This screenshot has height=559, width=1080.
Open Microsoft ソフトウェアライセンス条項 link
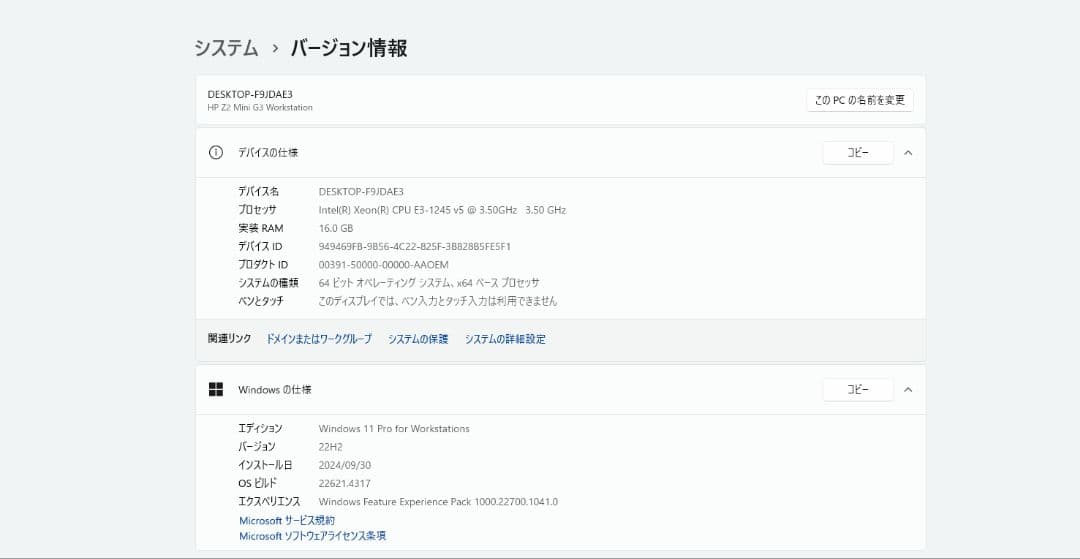tap(313, 536)
